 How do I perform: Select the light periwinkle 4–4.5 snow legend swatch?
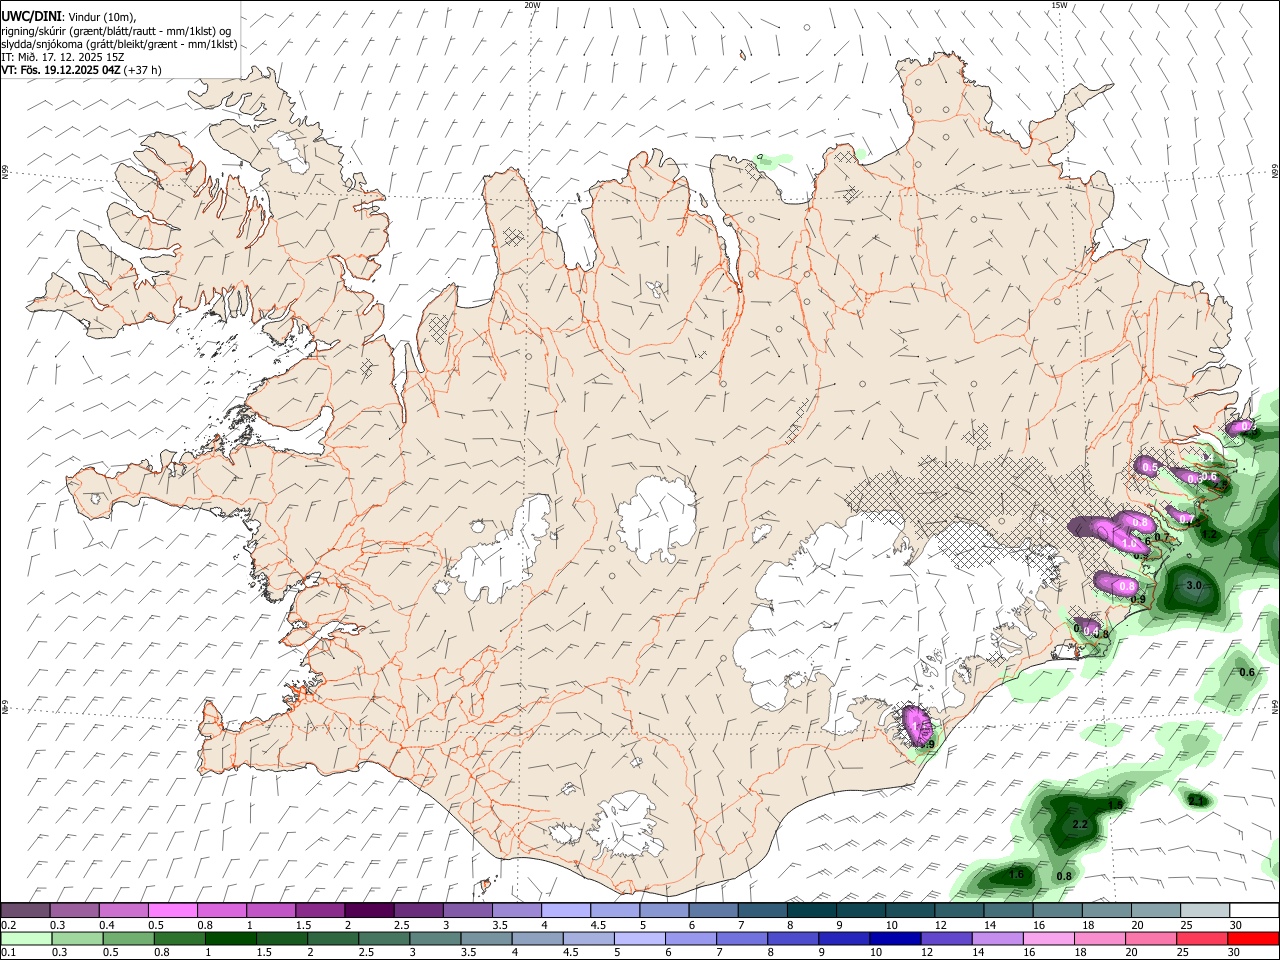click(566, 911)
